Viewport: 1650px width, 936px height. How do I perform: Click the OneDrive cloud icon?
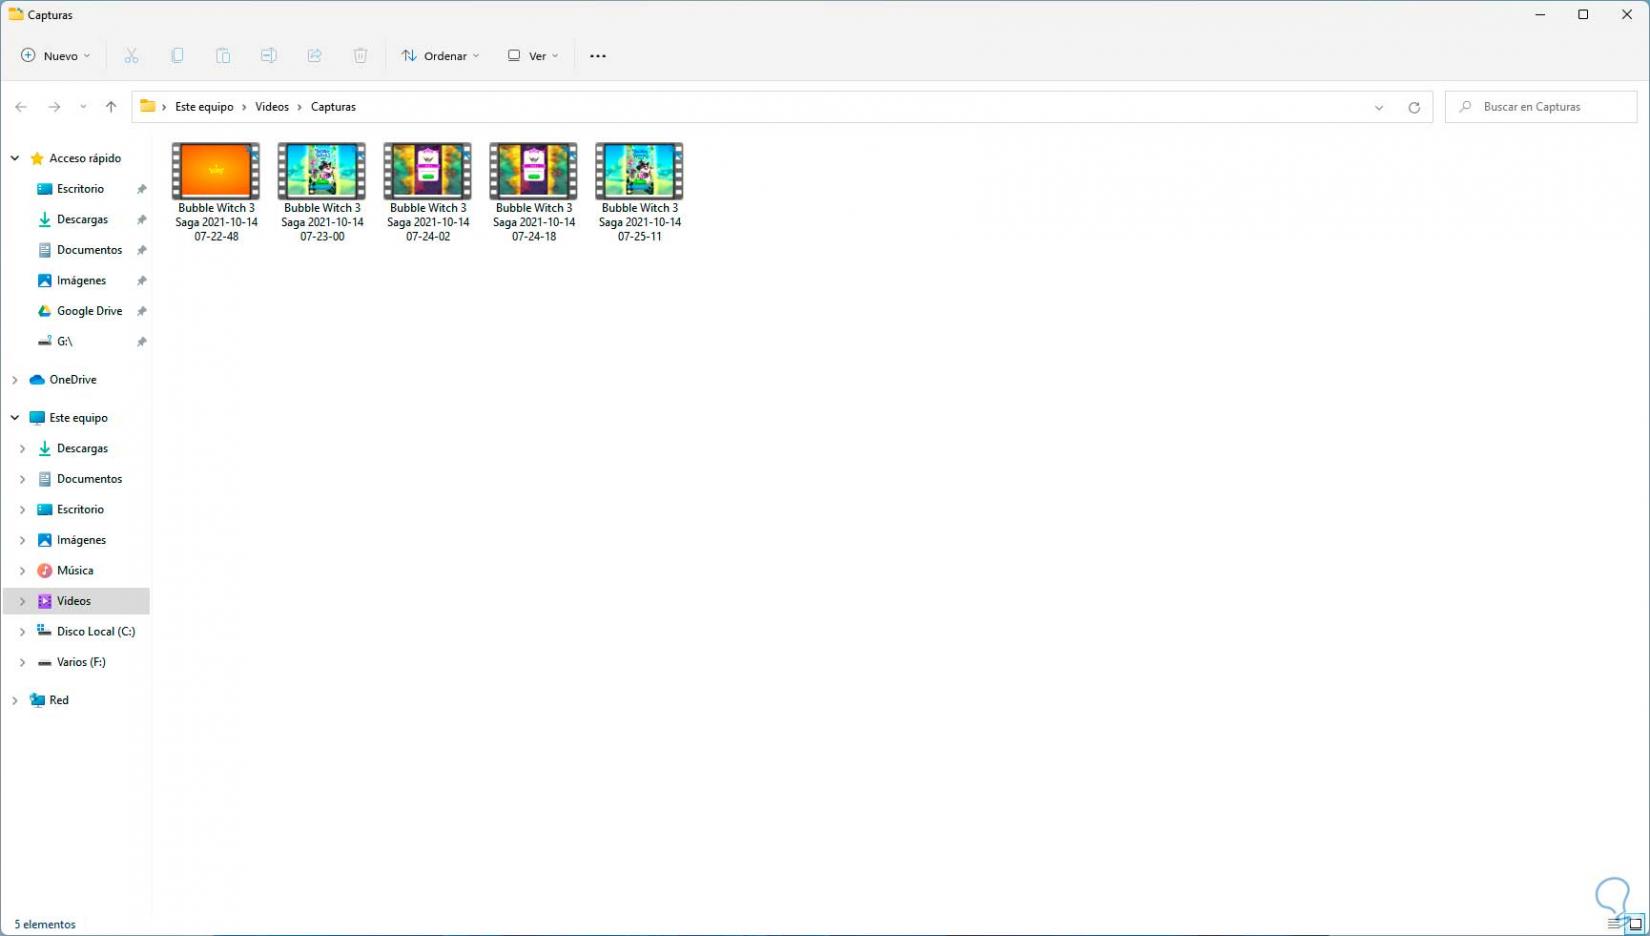click(37, 380)
